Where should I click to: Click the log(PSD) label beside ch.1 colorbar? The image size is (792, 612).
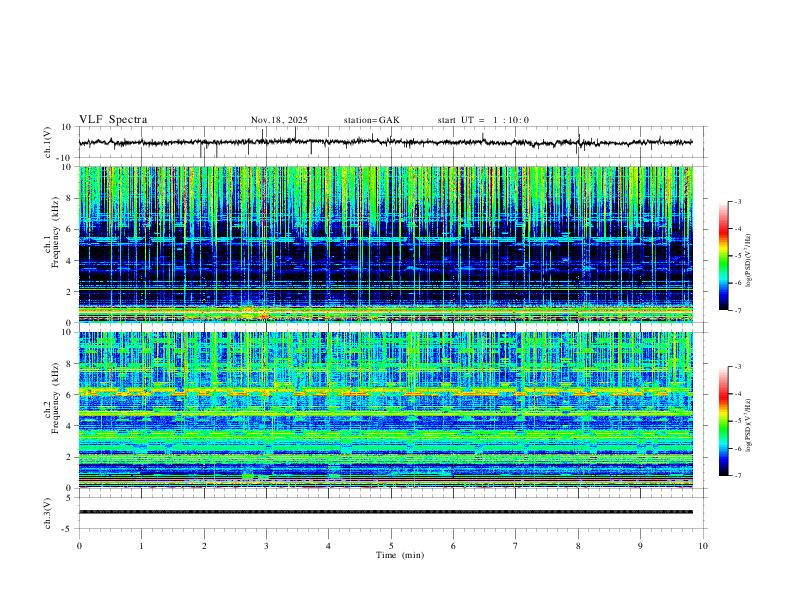[x=749, y=261]
